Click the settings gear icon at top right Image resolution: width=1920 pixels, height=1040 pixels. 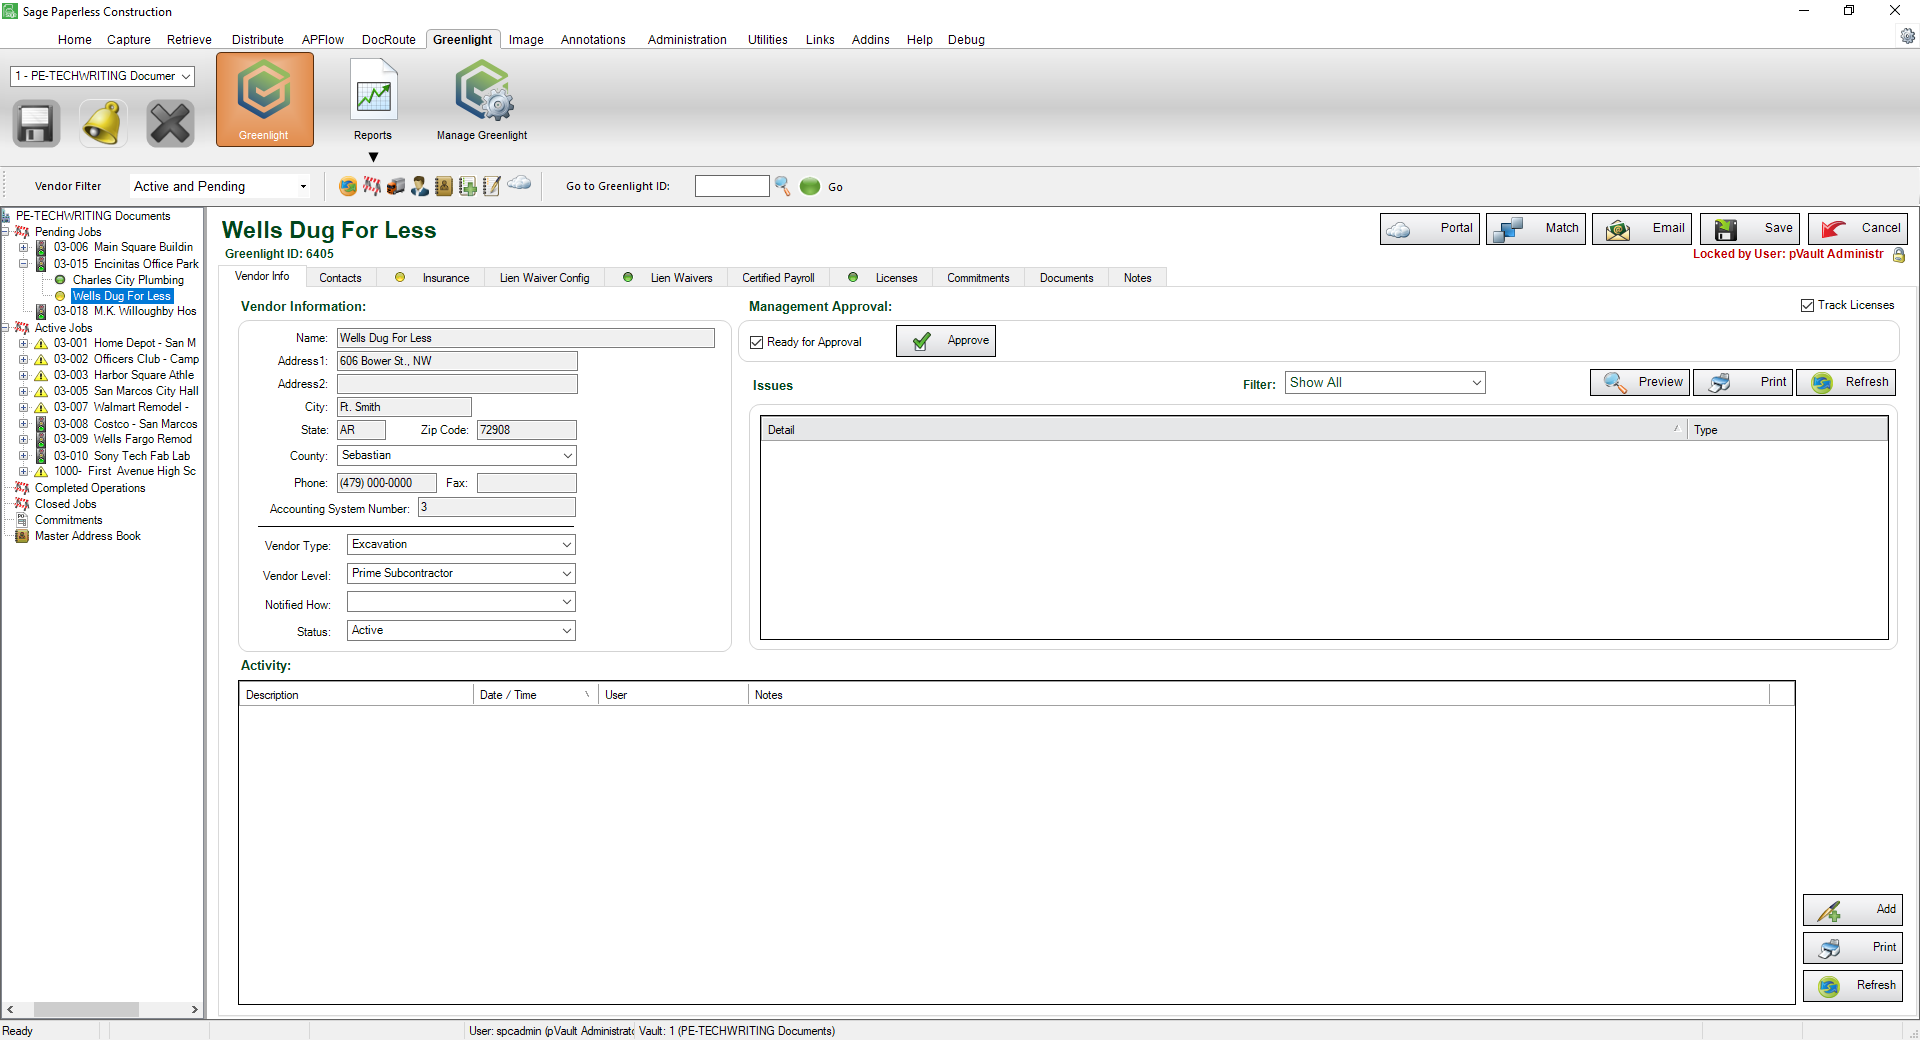1907,36
